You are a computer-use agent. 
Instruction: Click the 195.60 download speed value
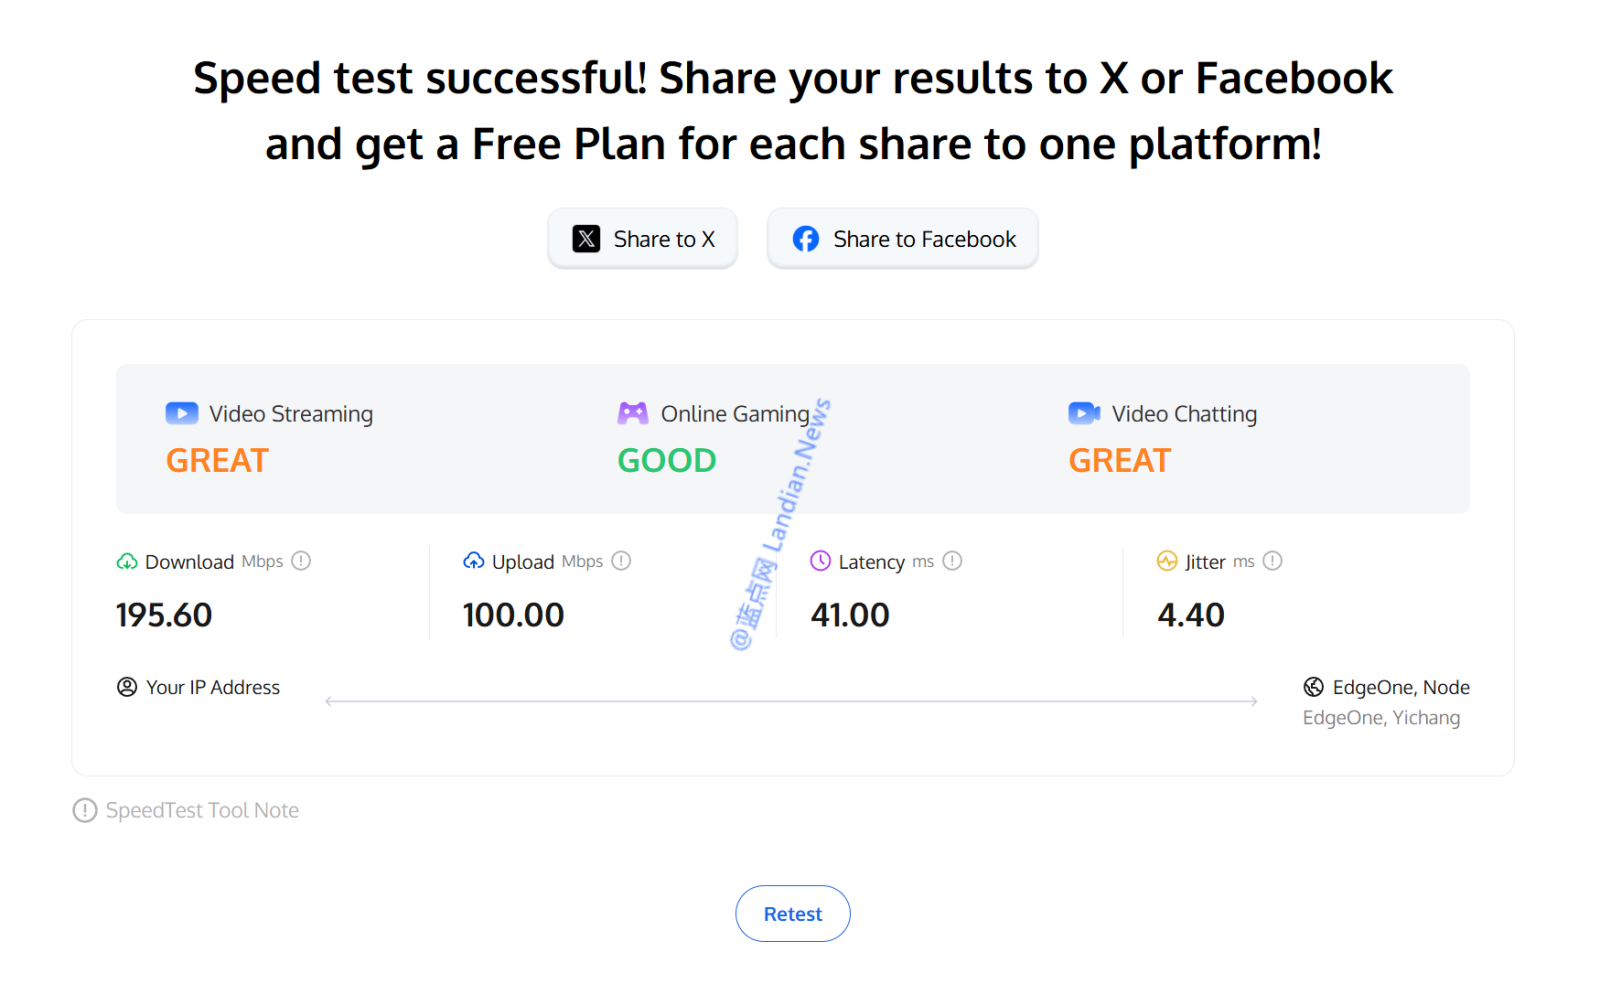tap(164, 615)
